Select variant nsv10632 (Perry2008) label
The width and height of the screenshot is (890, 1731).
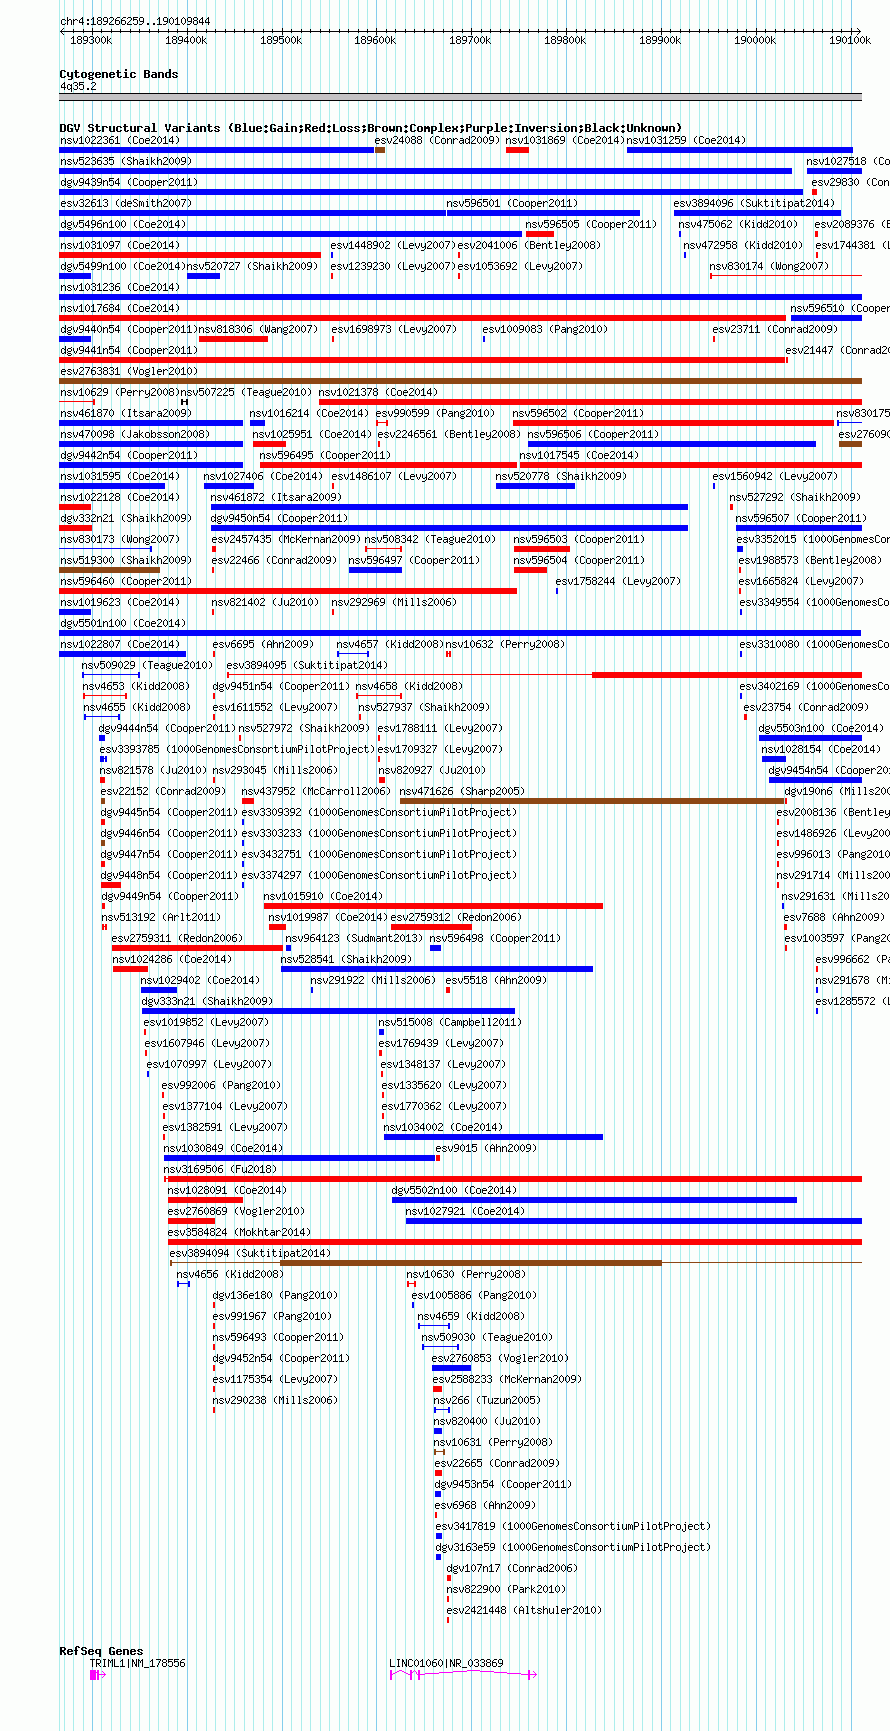(505, 644)
